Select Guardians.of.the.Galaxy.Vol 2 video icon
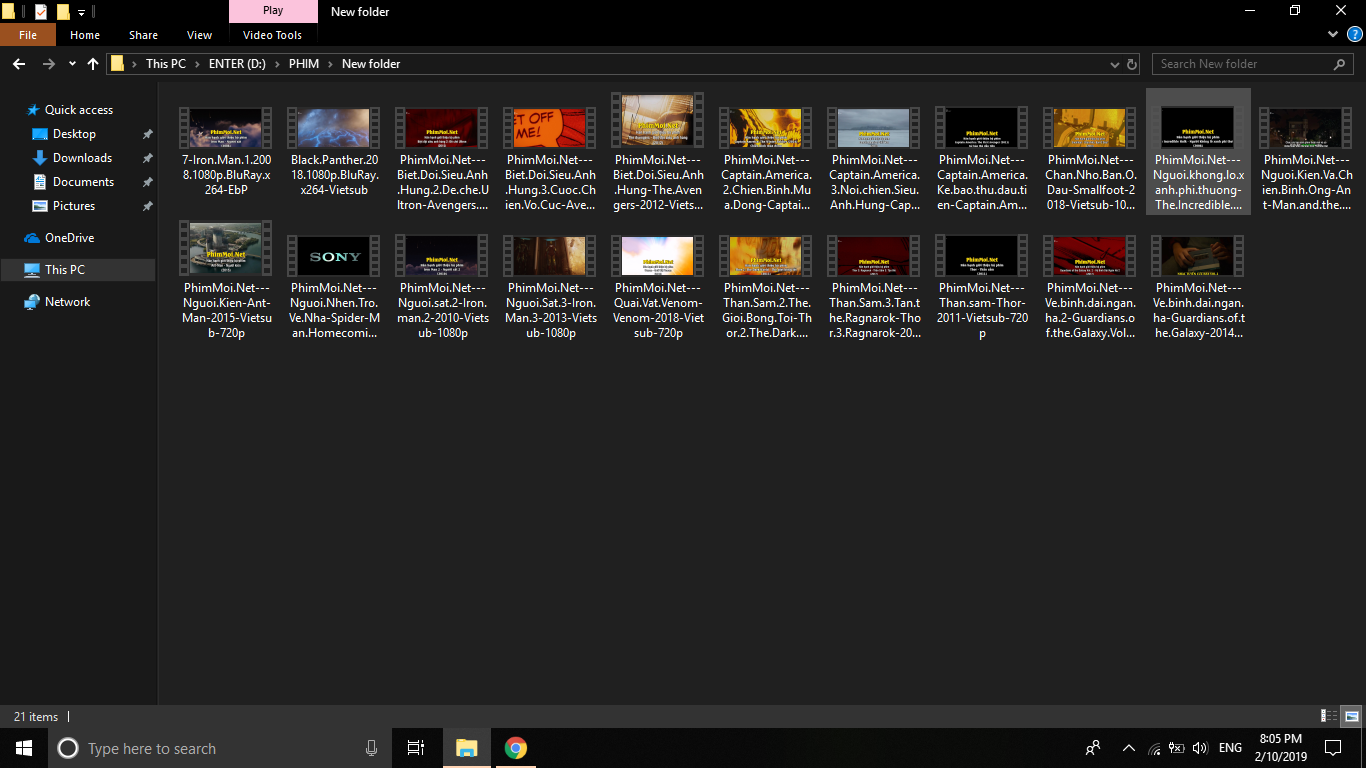Viewport: 1366px width, 768px height. pos(1090,256)
